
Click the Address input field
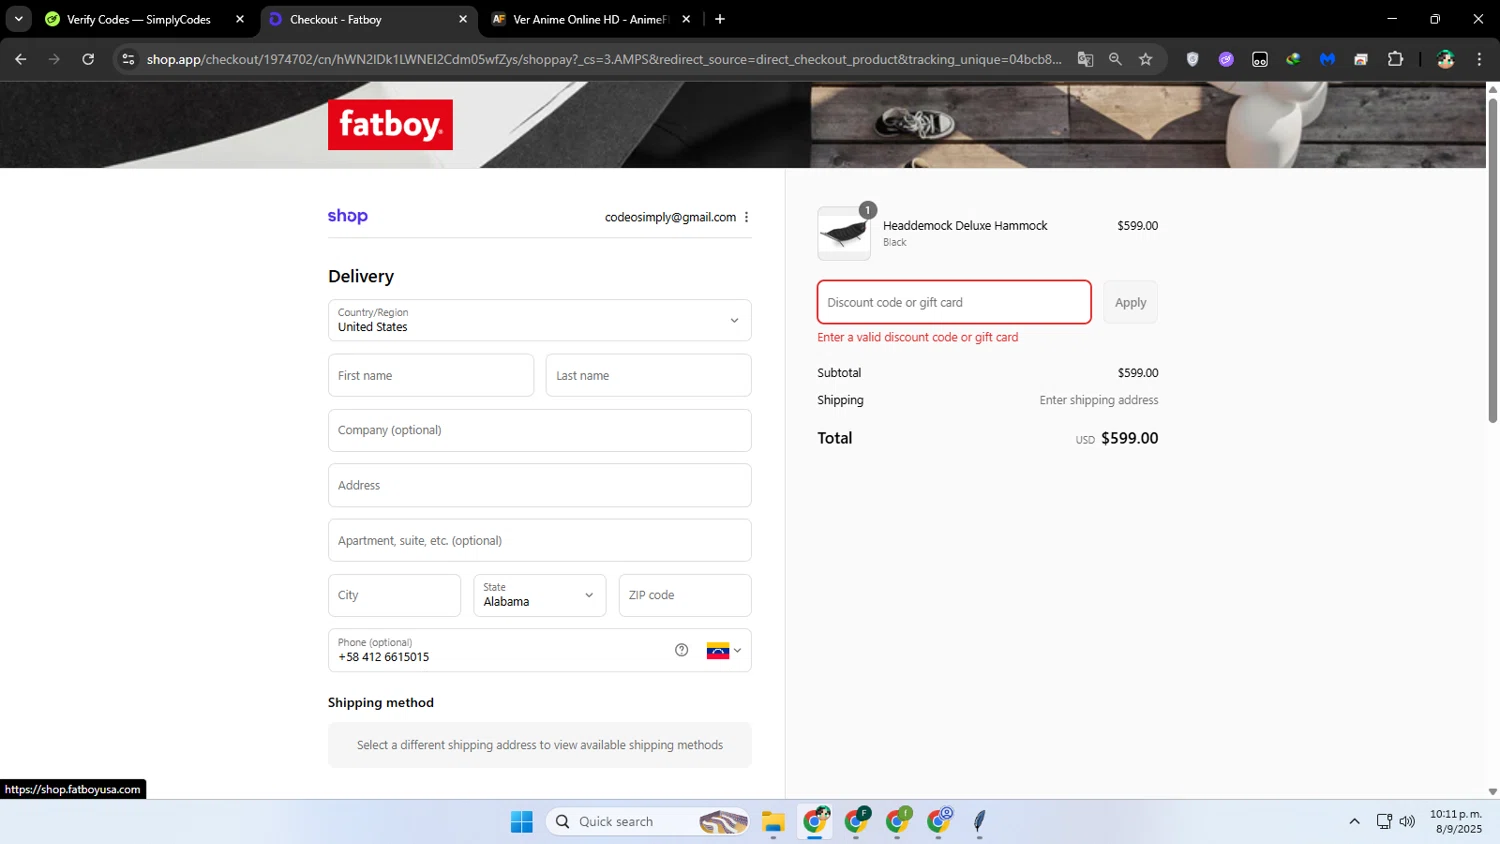[x=540, y=485]
